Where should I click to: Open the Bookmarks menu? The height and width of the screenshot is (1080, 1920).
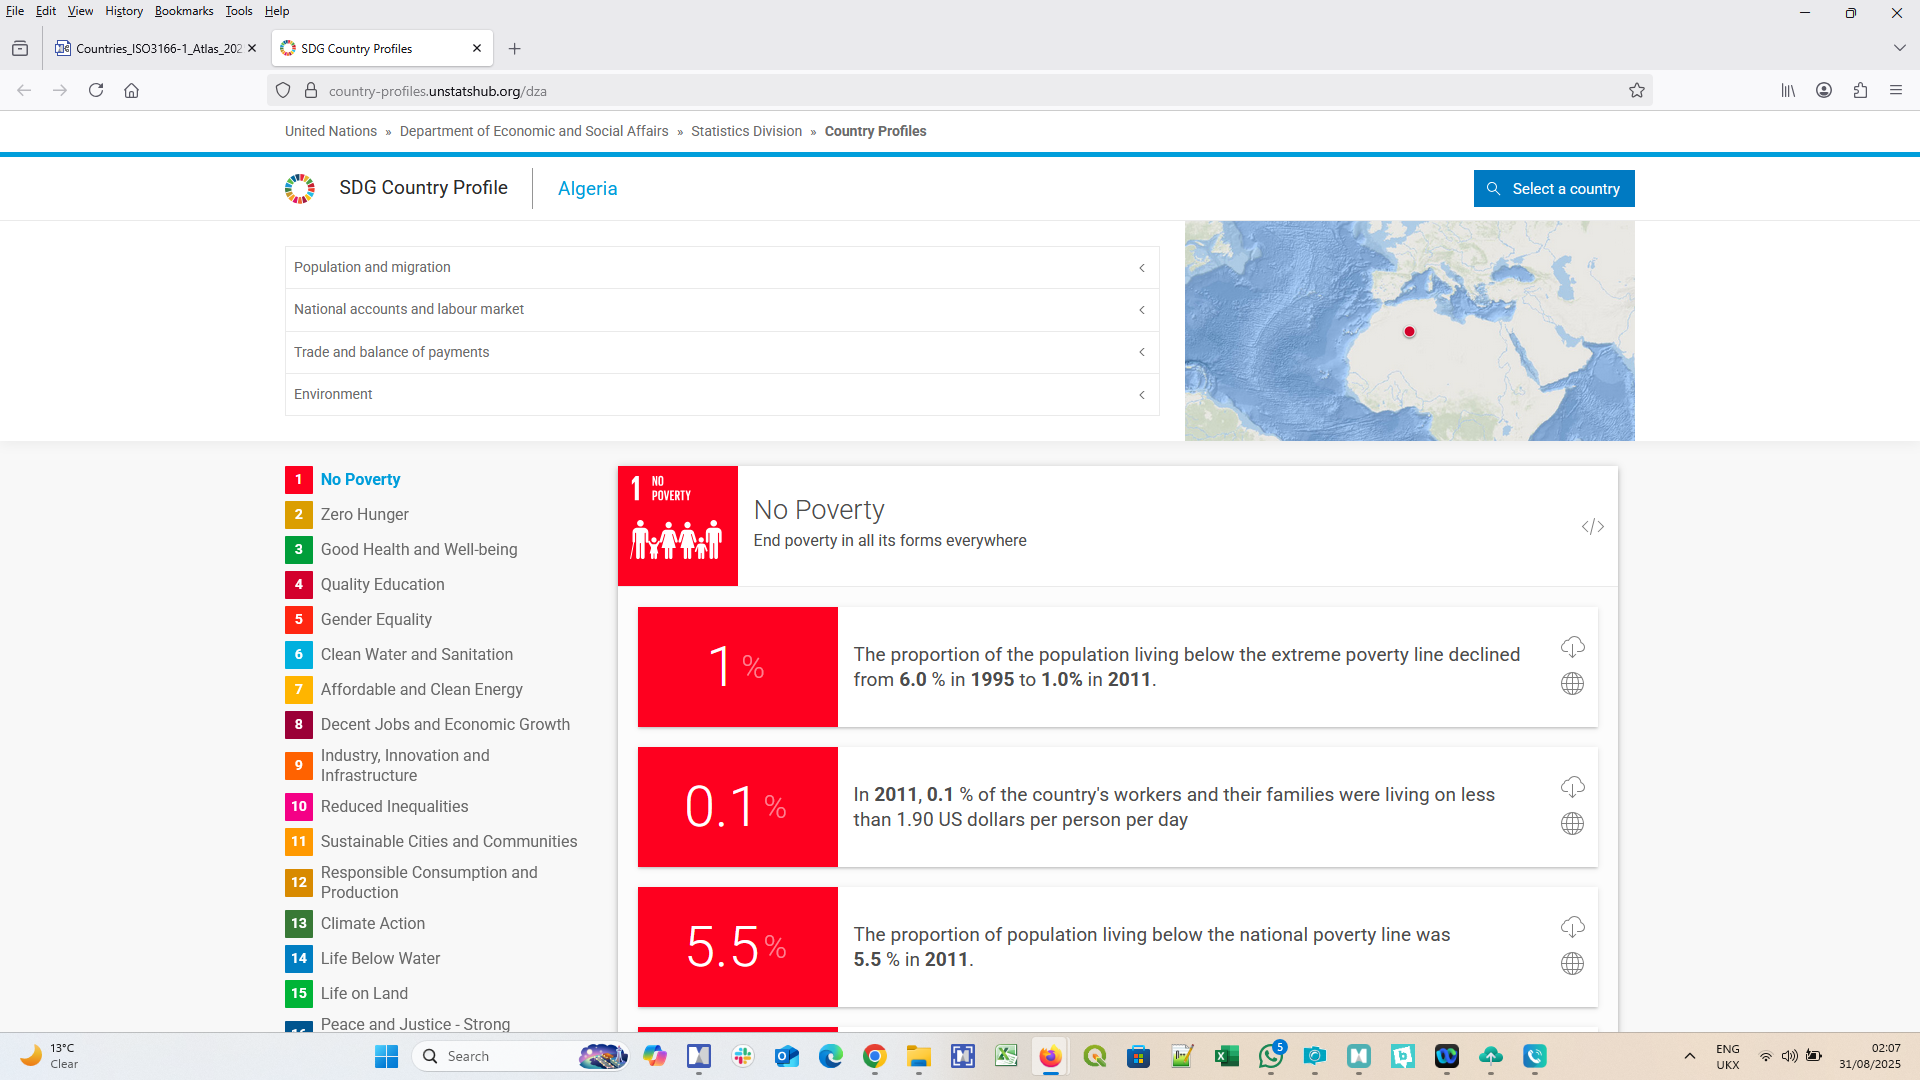pyautogui.click(x=183, y=11)
